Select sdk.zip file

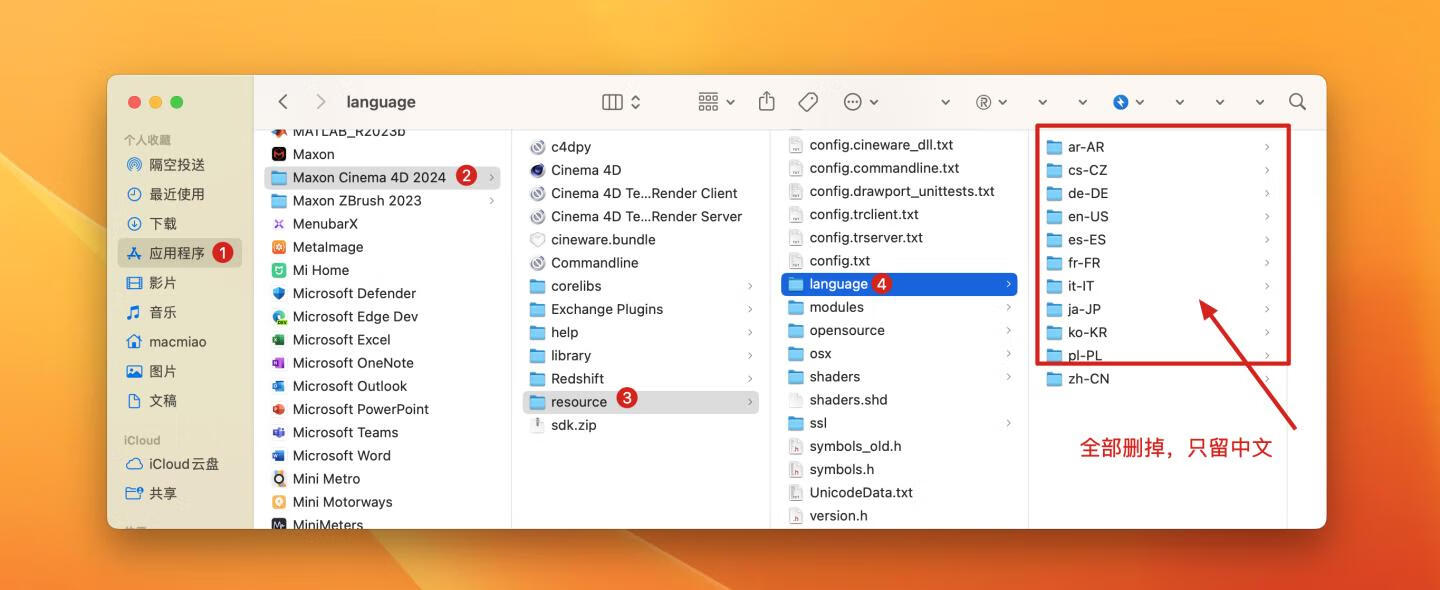pos(641,425)
